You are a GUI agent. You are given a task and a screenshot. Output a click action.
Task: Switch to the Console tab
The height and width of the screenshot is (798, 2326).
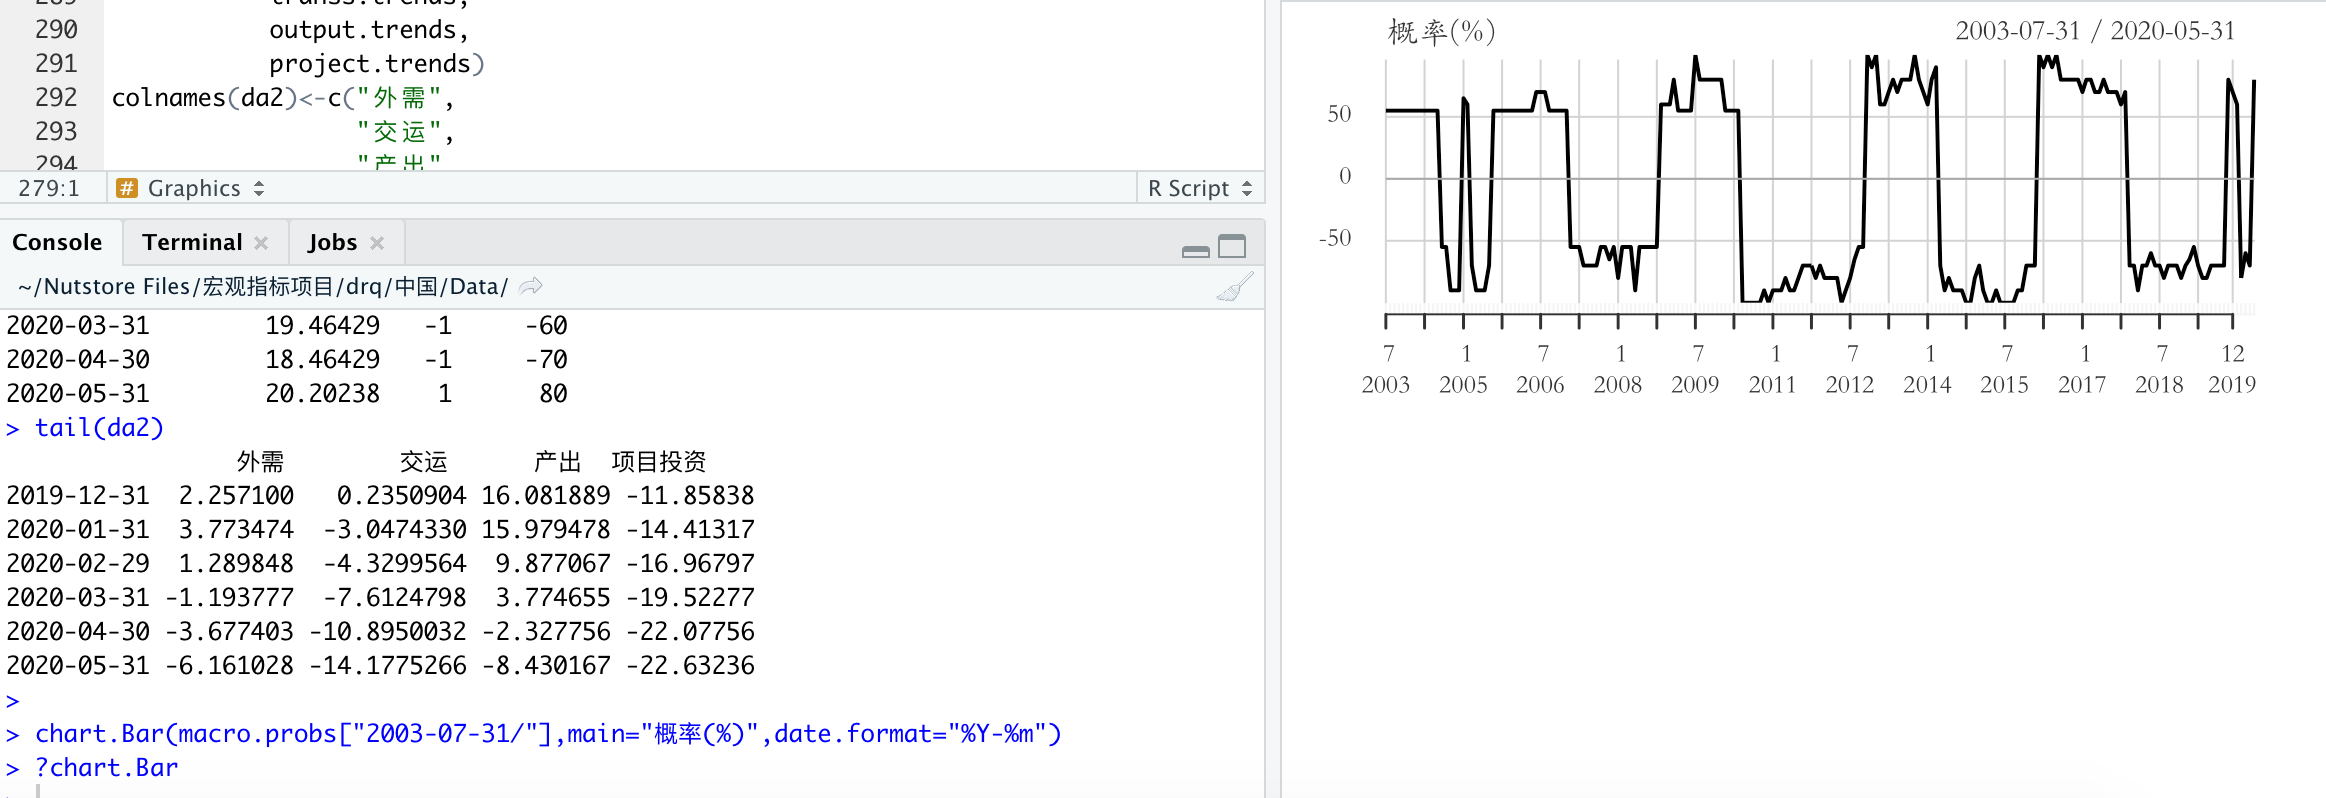[x=57, y=242]
